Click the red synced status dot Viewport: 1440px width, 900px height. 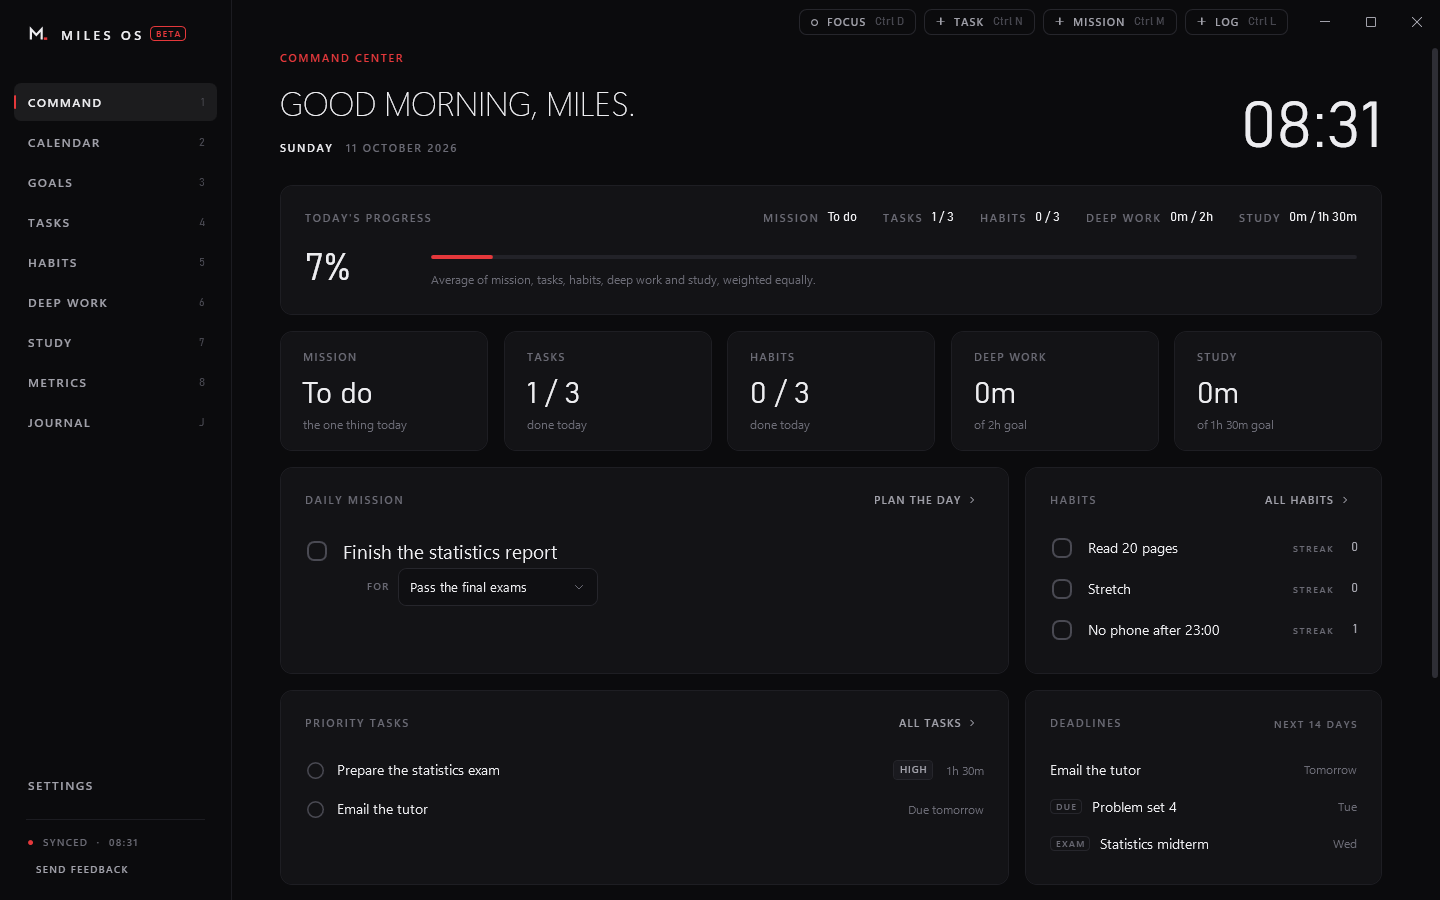point(31,843)
